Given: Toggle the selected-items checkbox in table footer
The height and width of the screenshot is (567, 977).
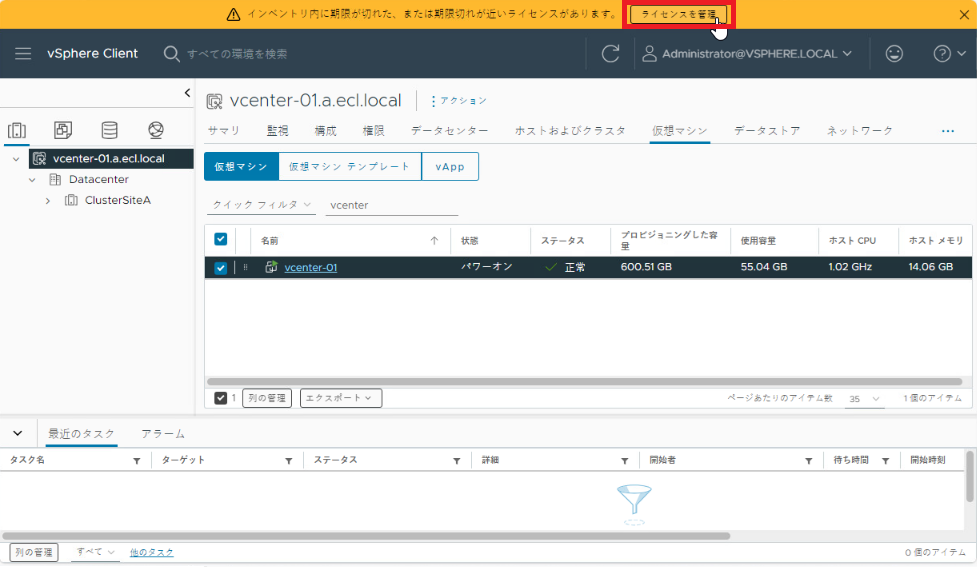Looking at the screenshot, I should [221, 398].
